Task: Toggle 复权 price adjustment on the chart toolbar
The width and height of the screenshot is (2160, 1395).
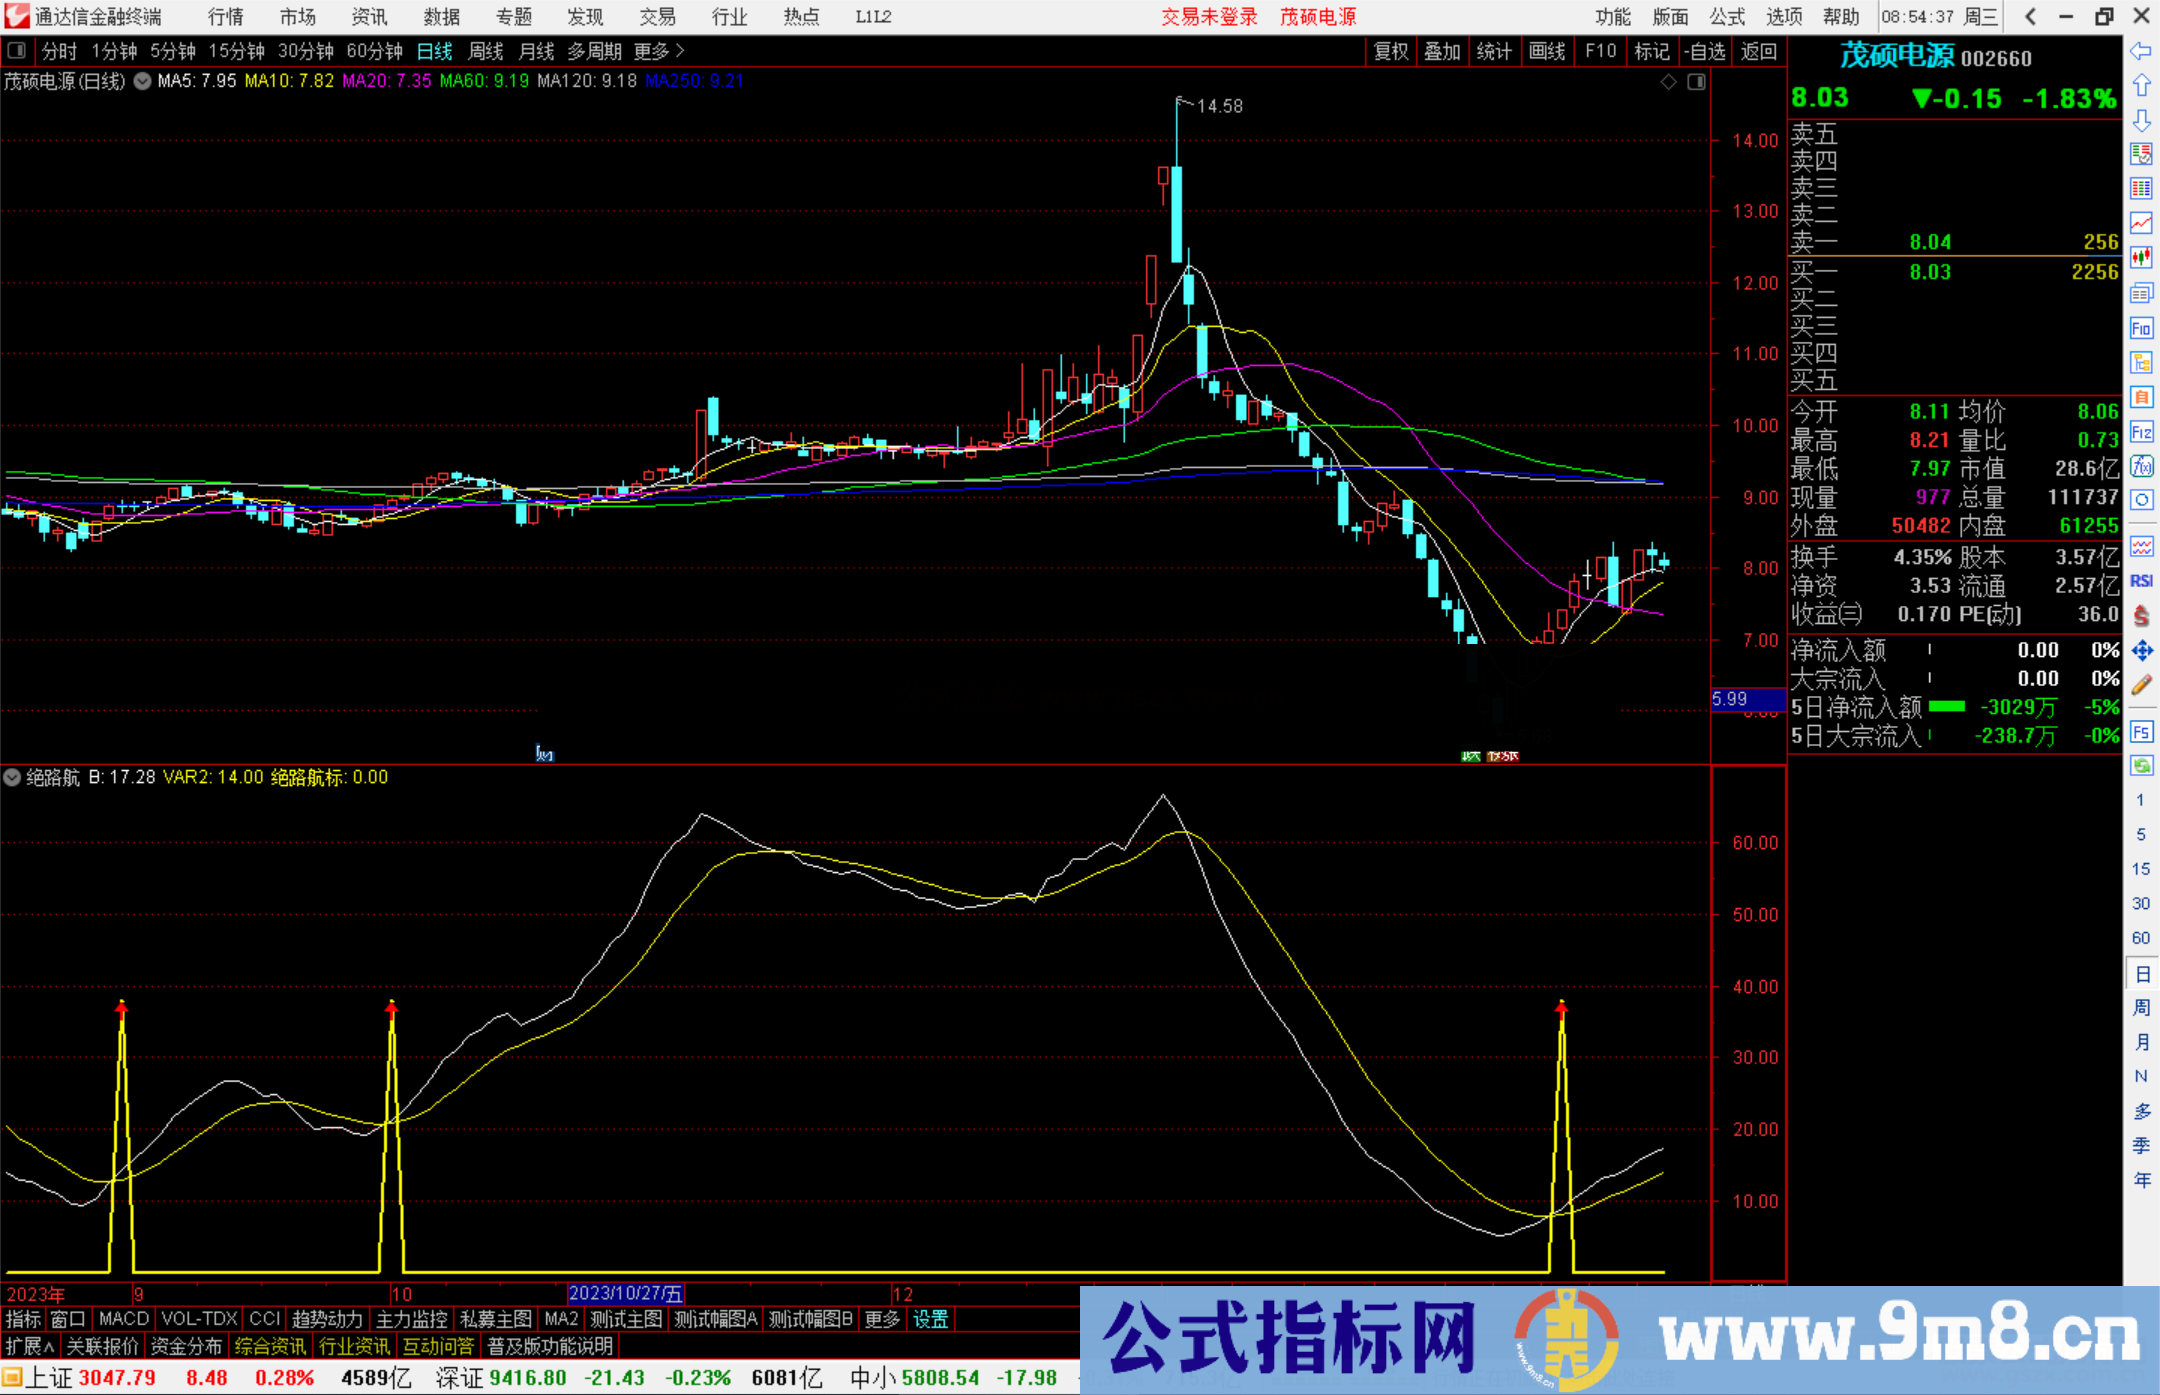Action: tap(1390, 50)
